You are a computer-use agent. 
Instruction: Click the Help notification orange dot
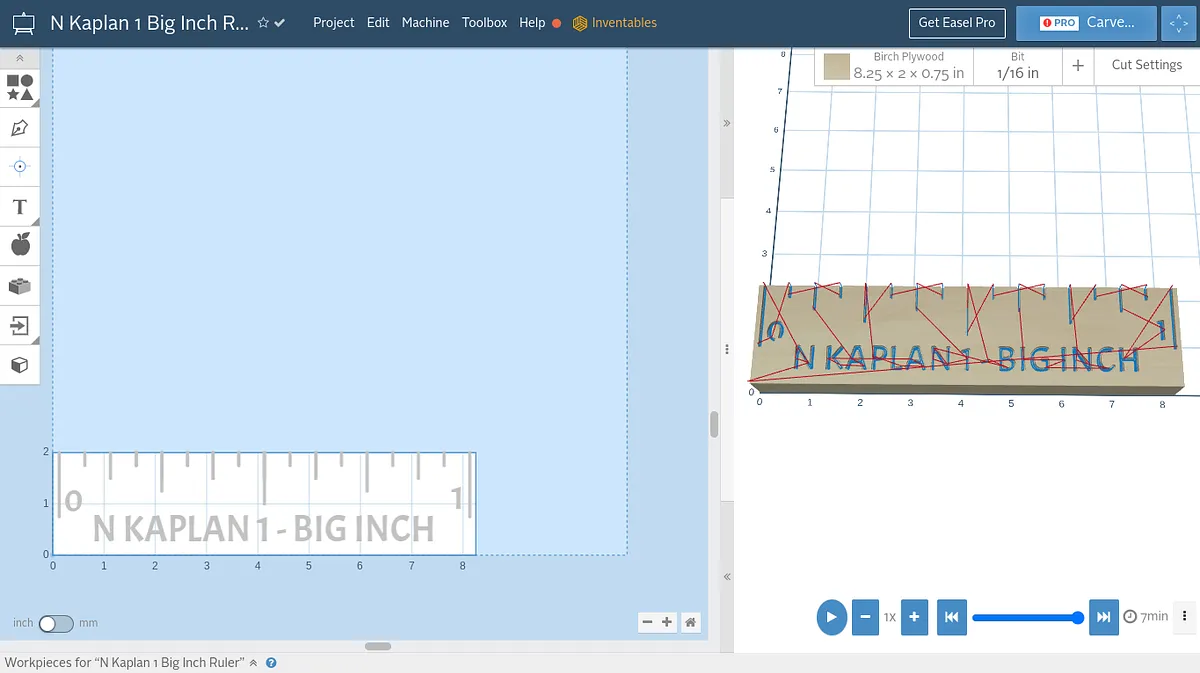tap(556, 23)
